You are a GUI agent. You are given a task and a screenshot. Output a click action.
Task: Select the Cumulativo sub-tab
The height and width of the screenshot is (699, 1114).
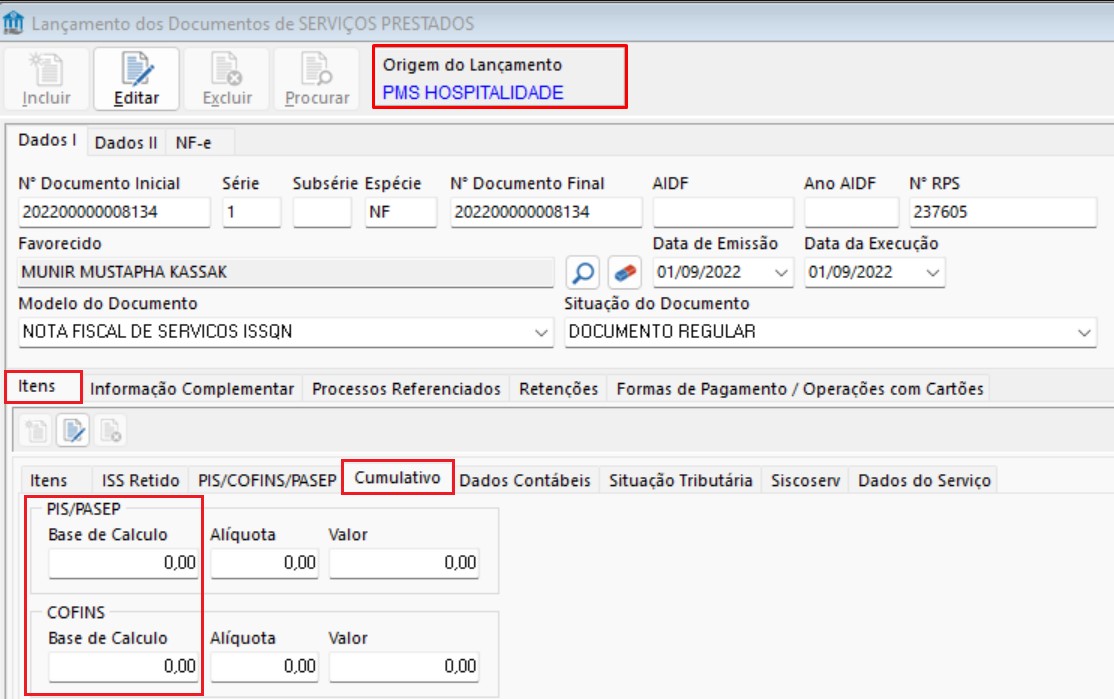398,477
